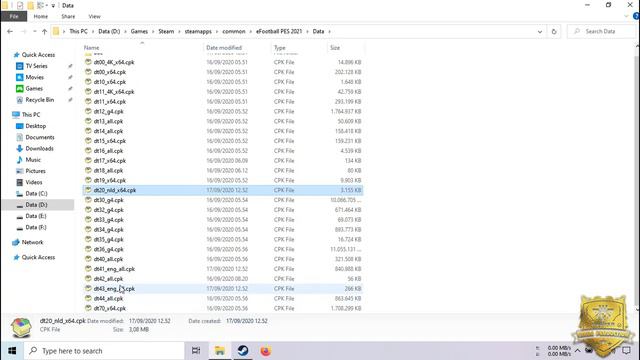The image size is (640, 360).
Task: Show hidden system tray icons
Action: (x=578, y=351)
